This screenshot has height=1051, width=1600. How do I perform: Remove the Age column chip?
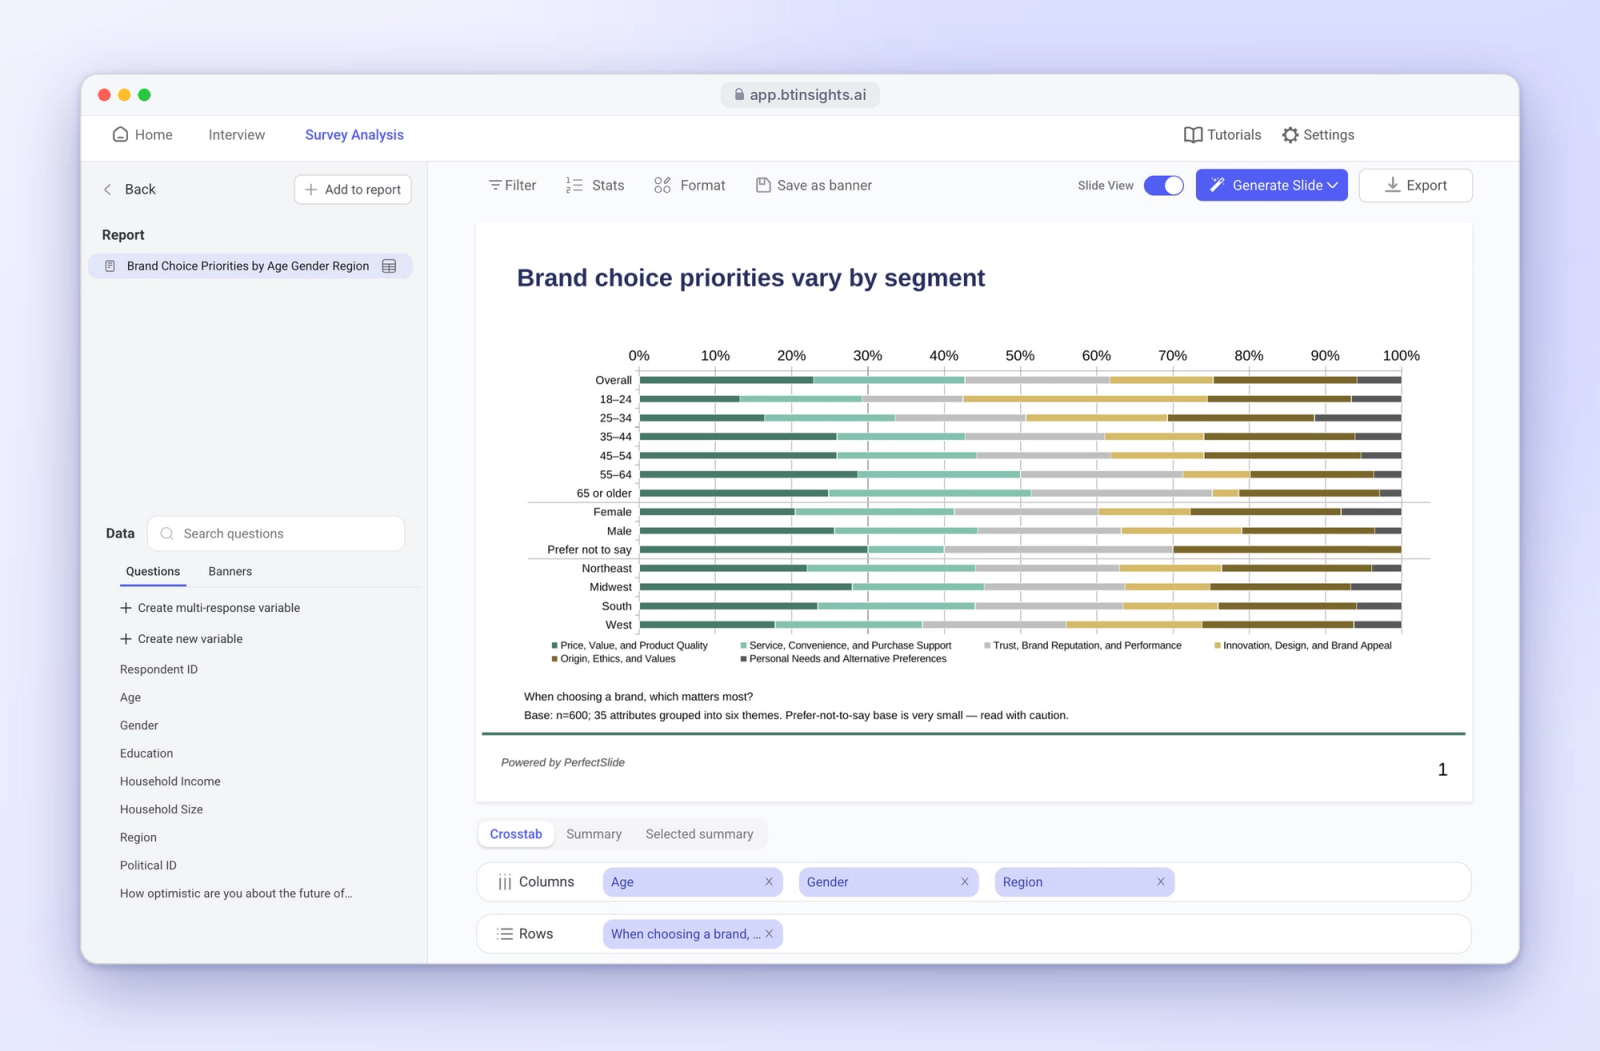coord(769,882)
